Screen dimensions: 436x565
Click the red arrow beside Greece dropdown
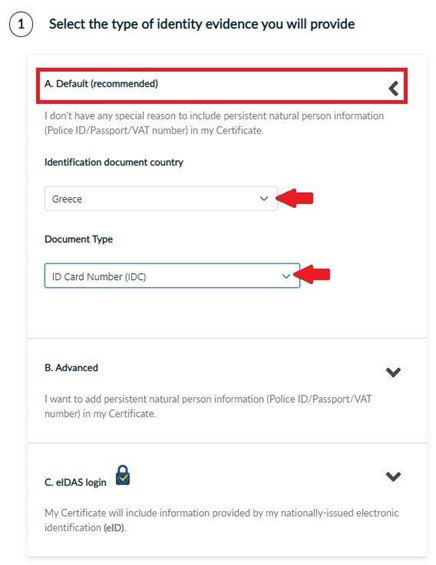[x=295, y=198]
